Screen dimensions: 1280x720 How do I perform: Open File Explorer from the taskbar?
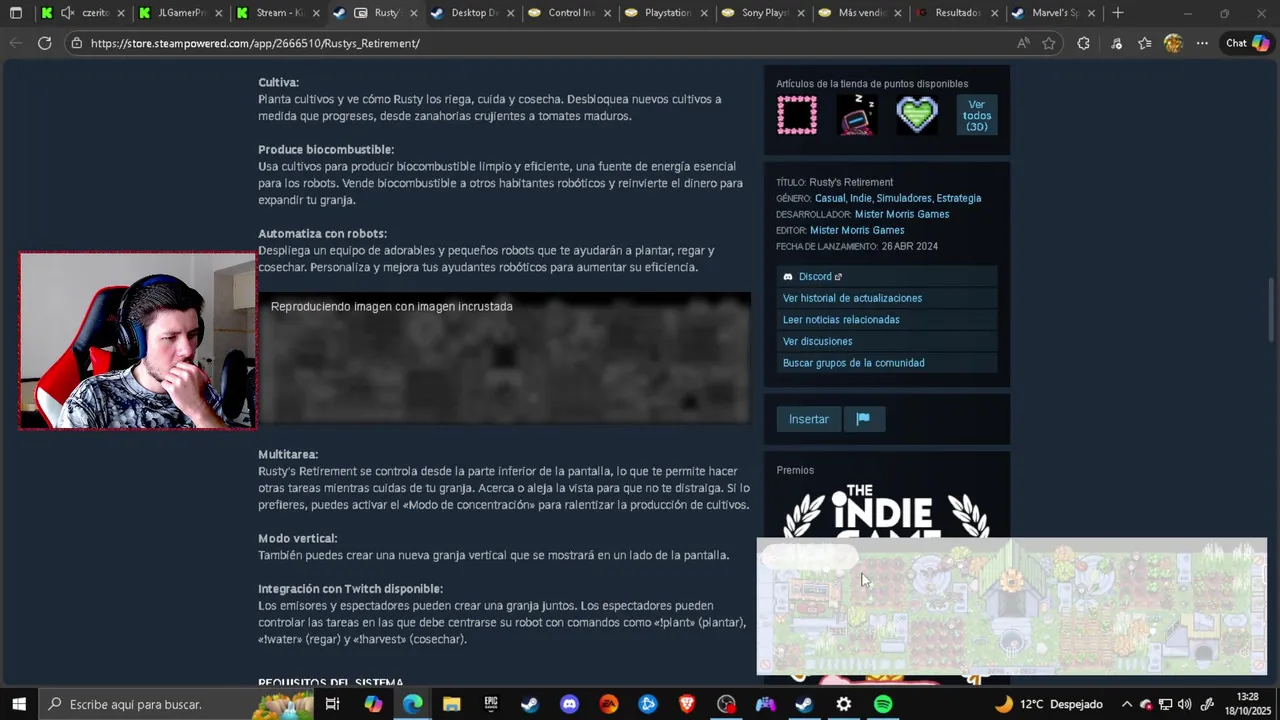point(452,704)
